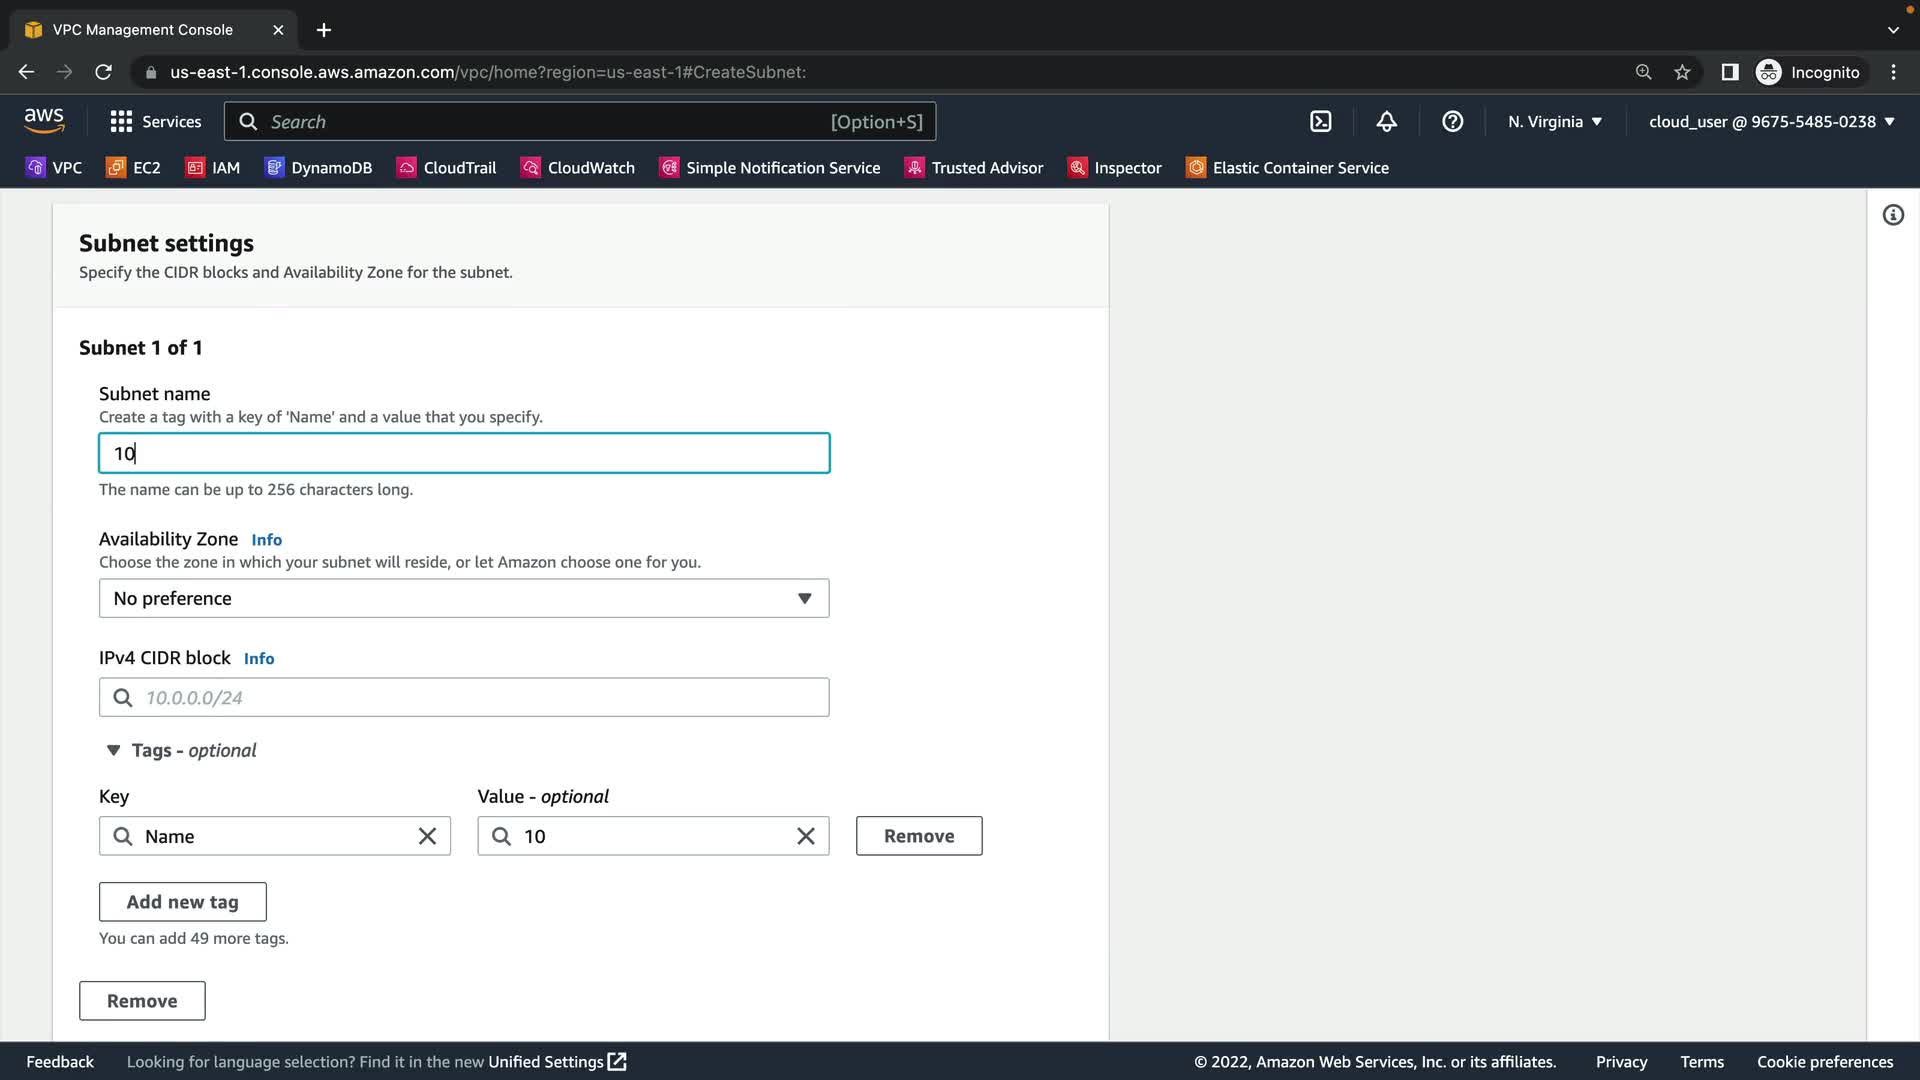
Task: Open the info panel icon on right
Action: point(1893,215)
